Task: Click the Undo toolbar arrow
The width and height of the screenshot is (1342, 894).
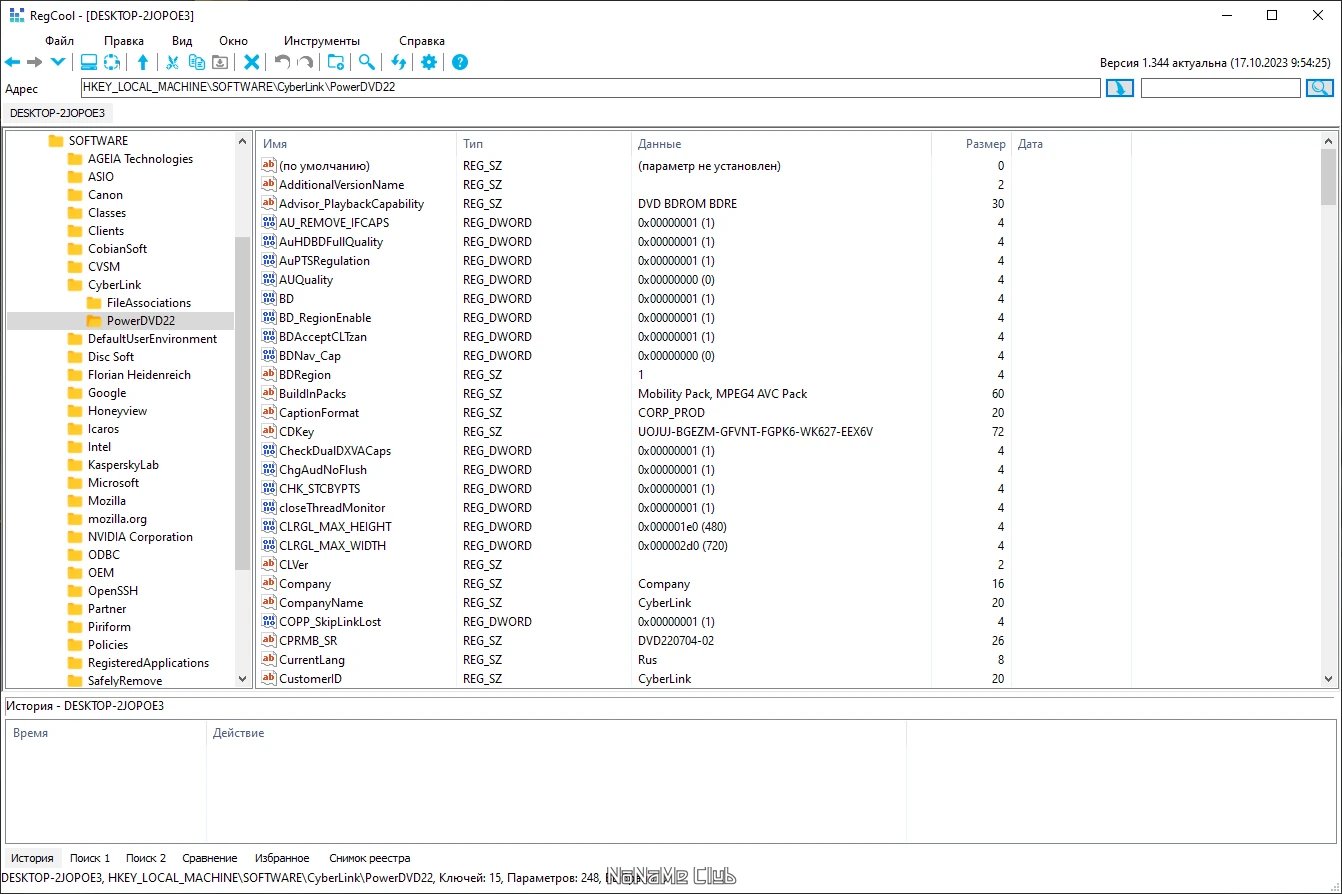Action: click(283, 62)
